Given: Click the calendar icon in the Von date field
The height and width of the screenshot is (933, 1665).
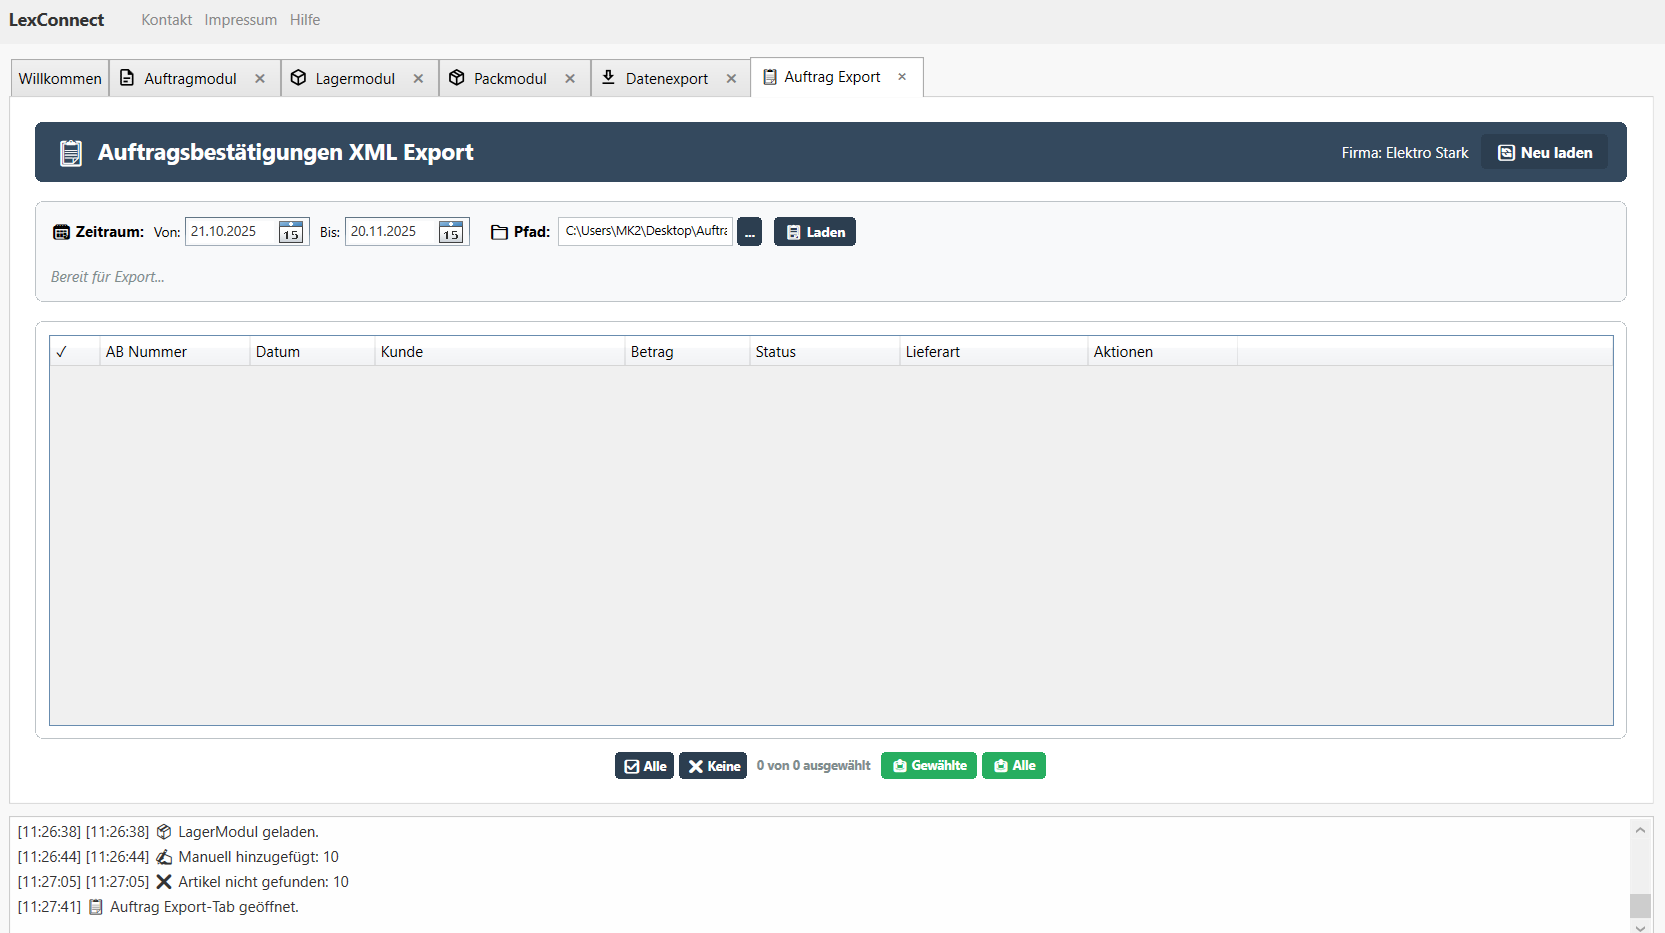Looking at the screenshot, I should pyautogui.click(x=290, y=233).
